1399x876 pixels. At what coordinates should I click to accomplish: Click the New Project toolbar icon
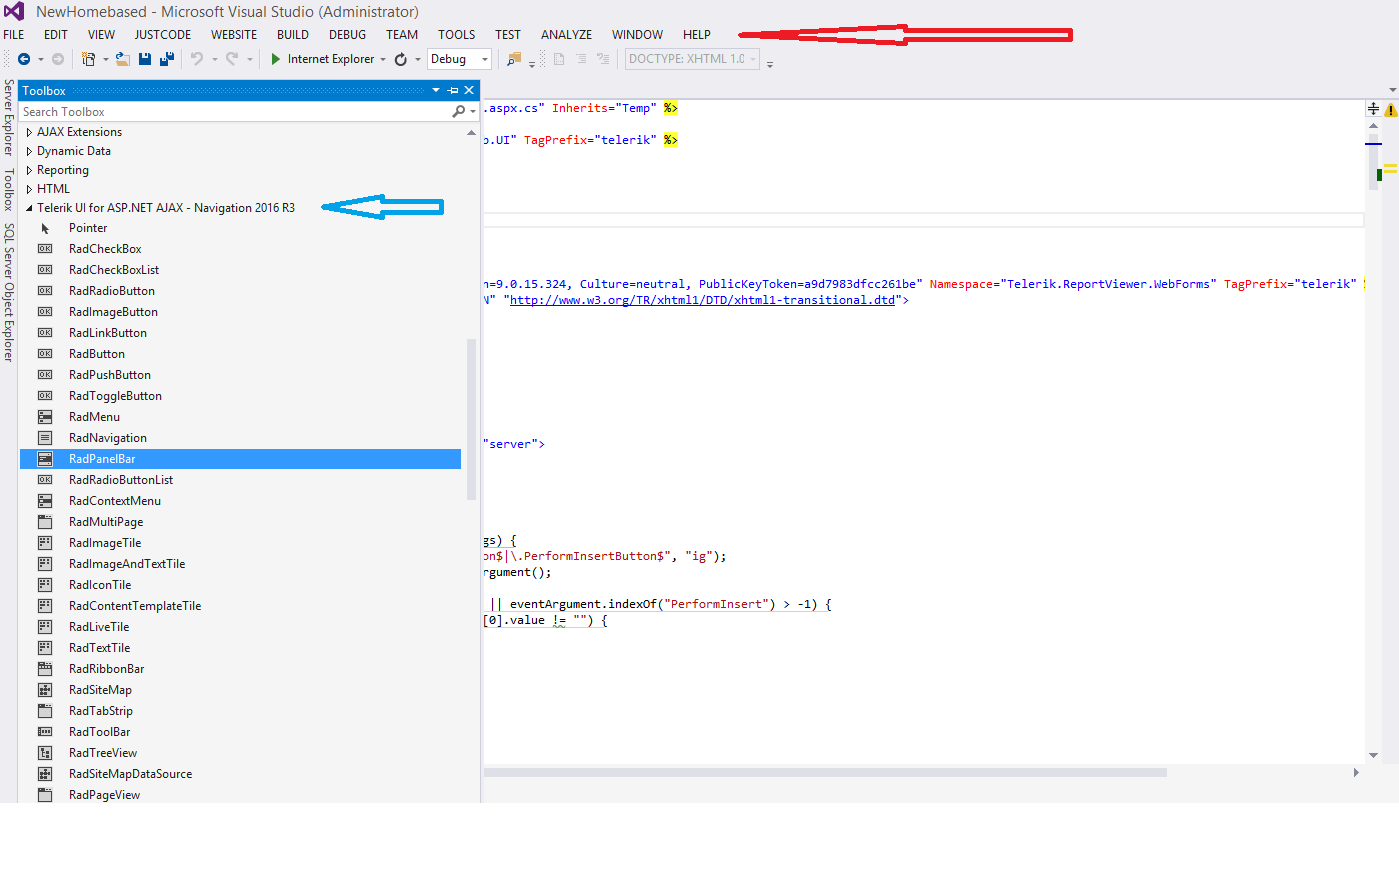point(88,59)
